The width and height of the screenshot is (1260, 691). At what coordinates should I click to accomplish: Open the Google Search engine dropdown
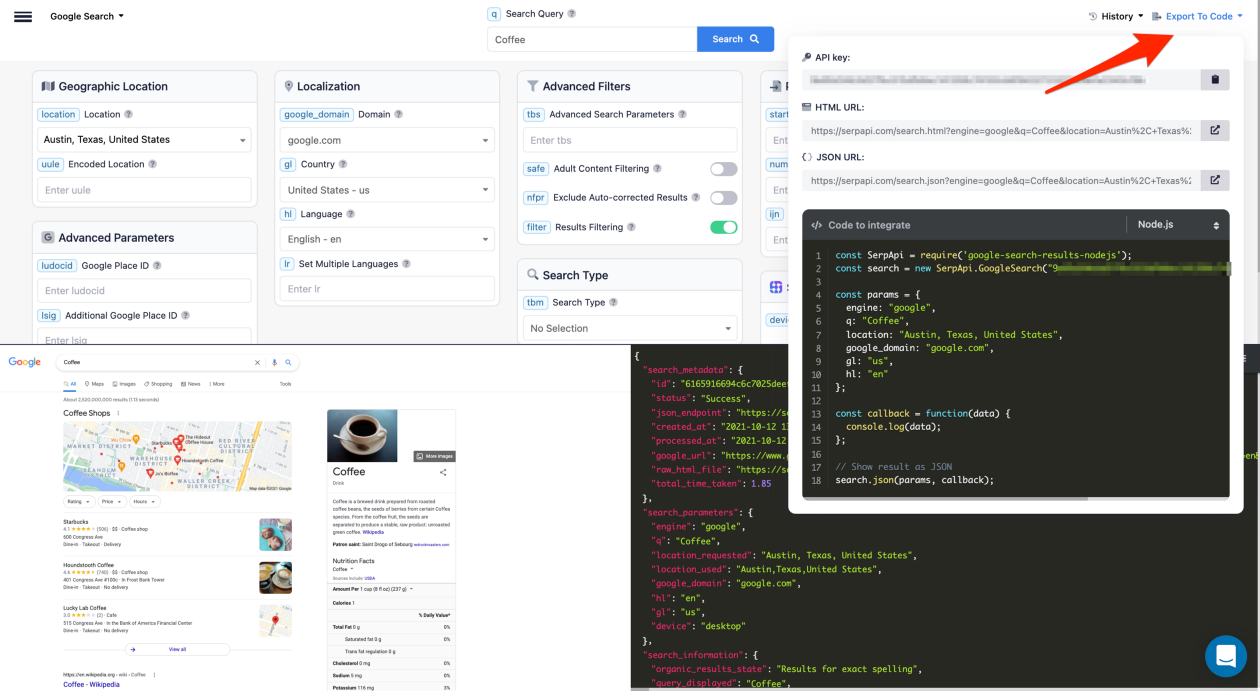coord(87,17)
